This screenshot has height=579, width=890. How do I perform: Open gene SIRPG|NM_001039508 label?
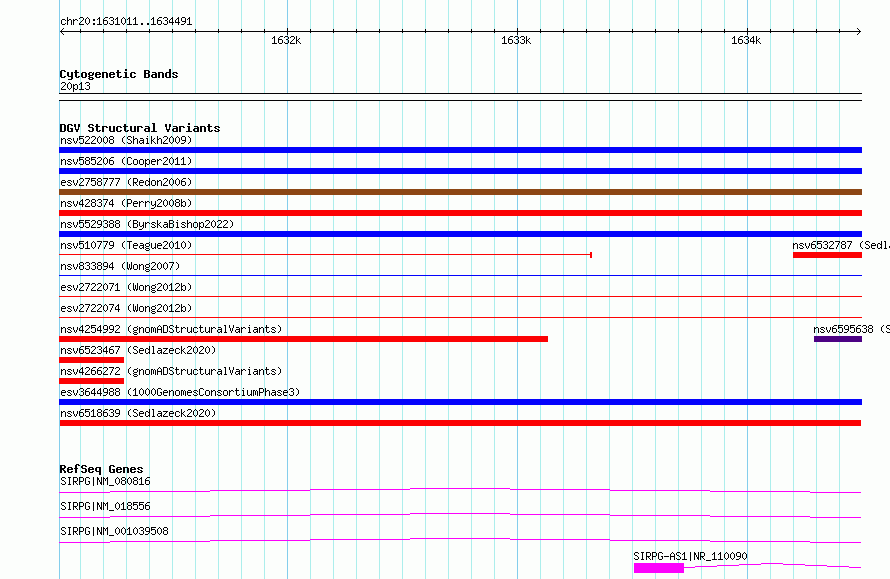click(x=114, y=531)
